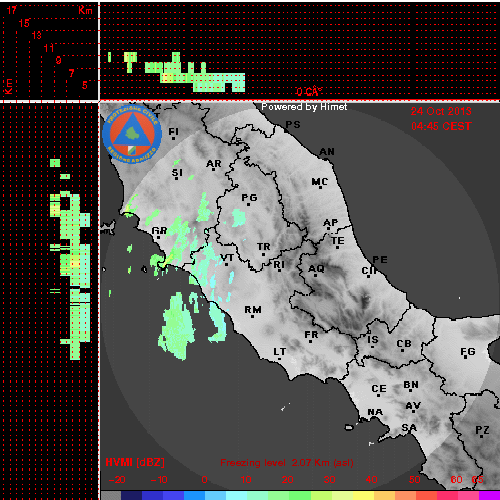Click the 60 dBZ scale value
The image size is (500, 500).
456,480
